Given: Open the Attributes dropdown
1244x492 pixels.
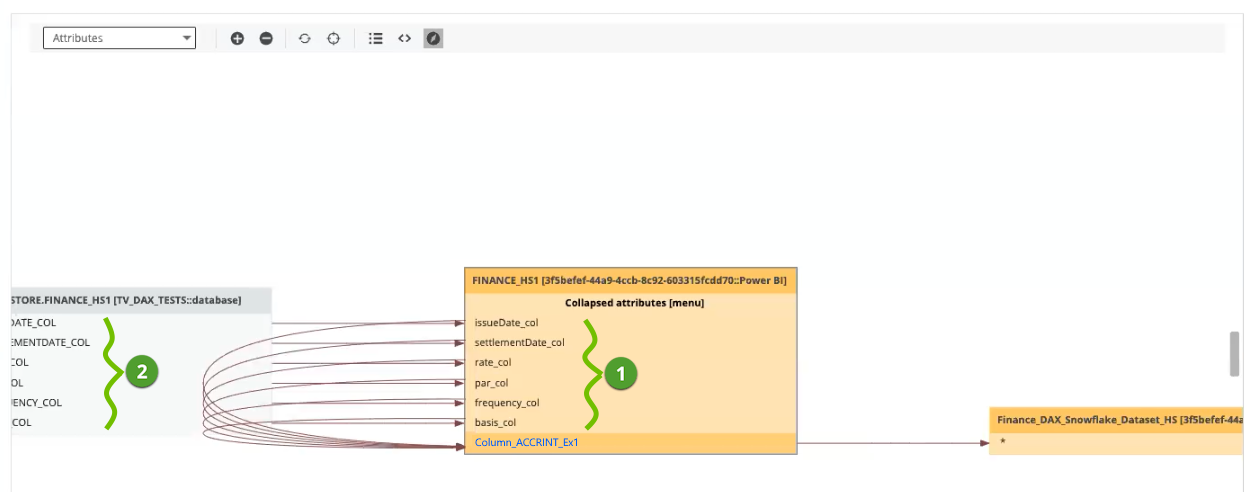Looking at the screenshot, I should pos(119,38).
